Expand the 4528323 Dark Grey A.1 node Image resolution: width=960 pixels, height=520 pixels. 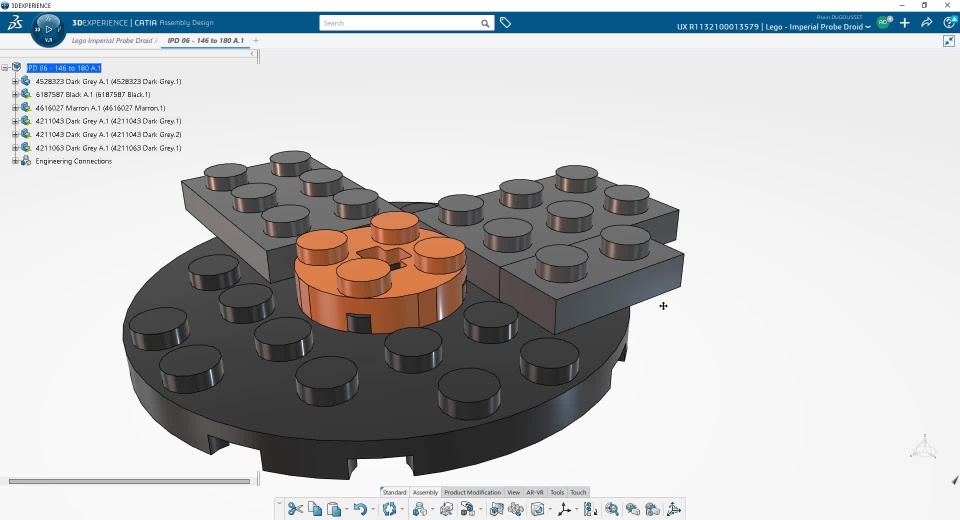point(15,81)
